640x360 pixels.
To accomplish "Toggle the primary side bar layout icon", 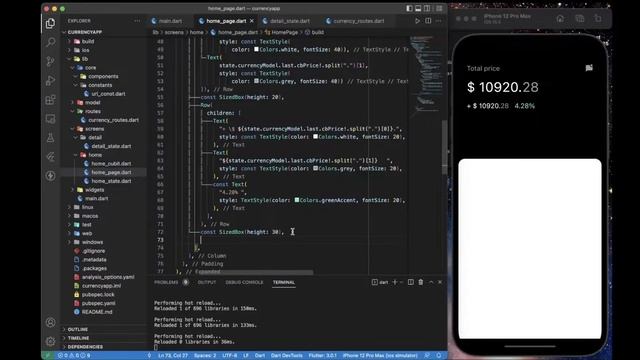I will pos(409,8).
